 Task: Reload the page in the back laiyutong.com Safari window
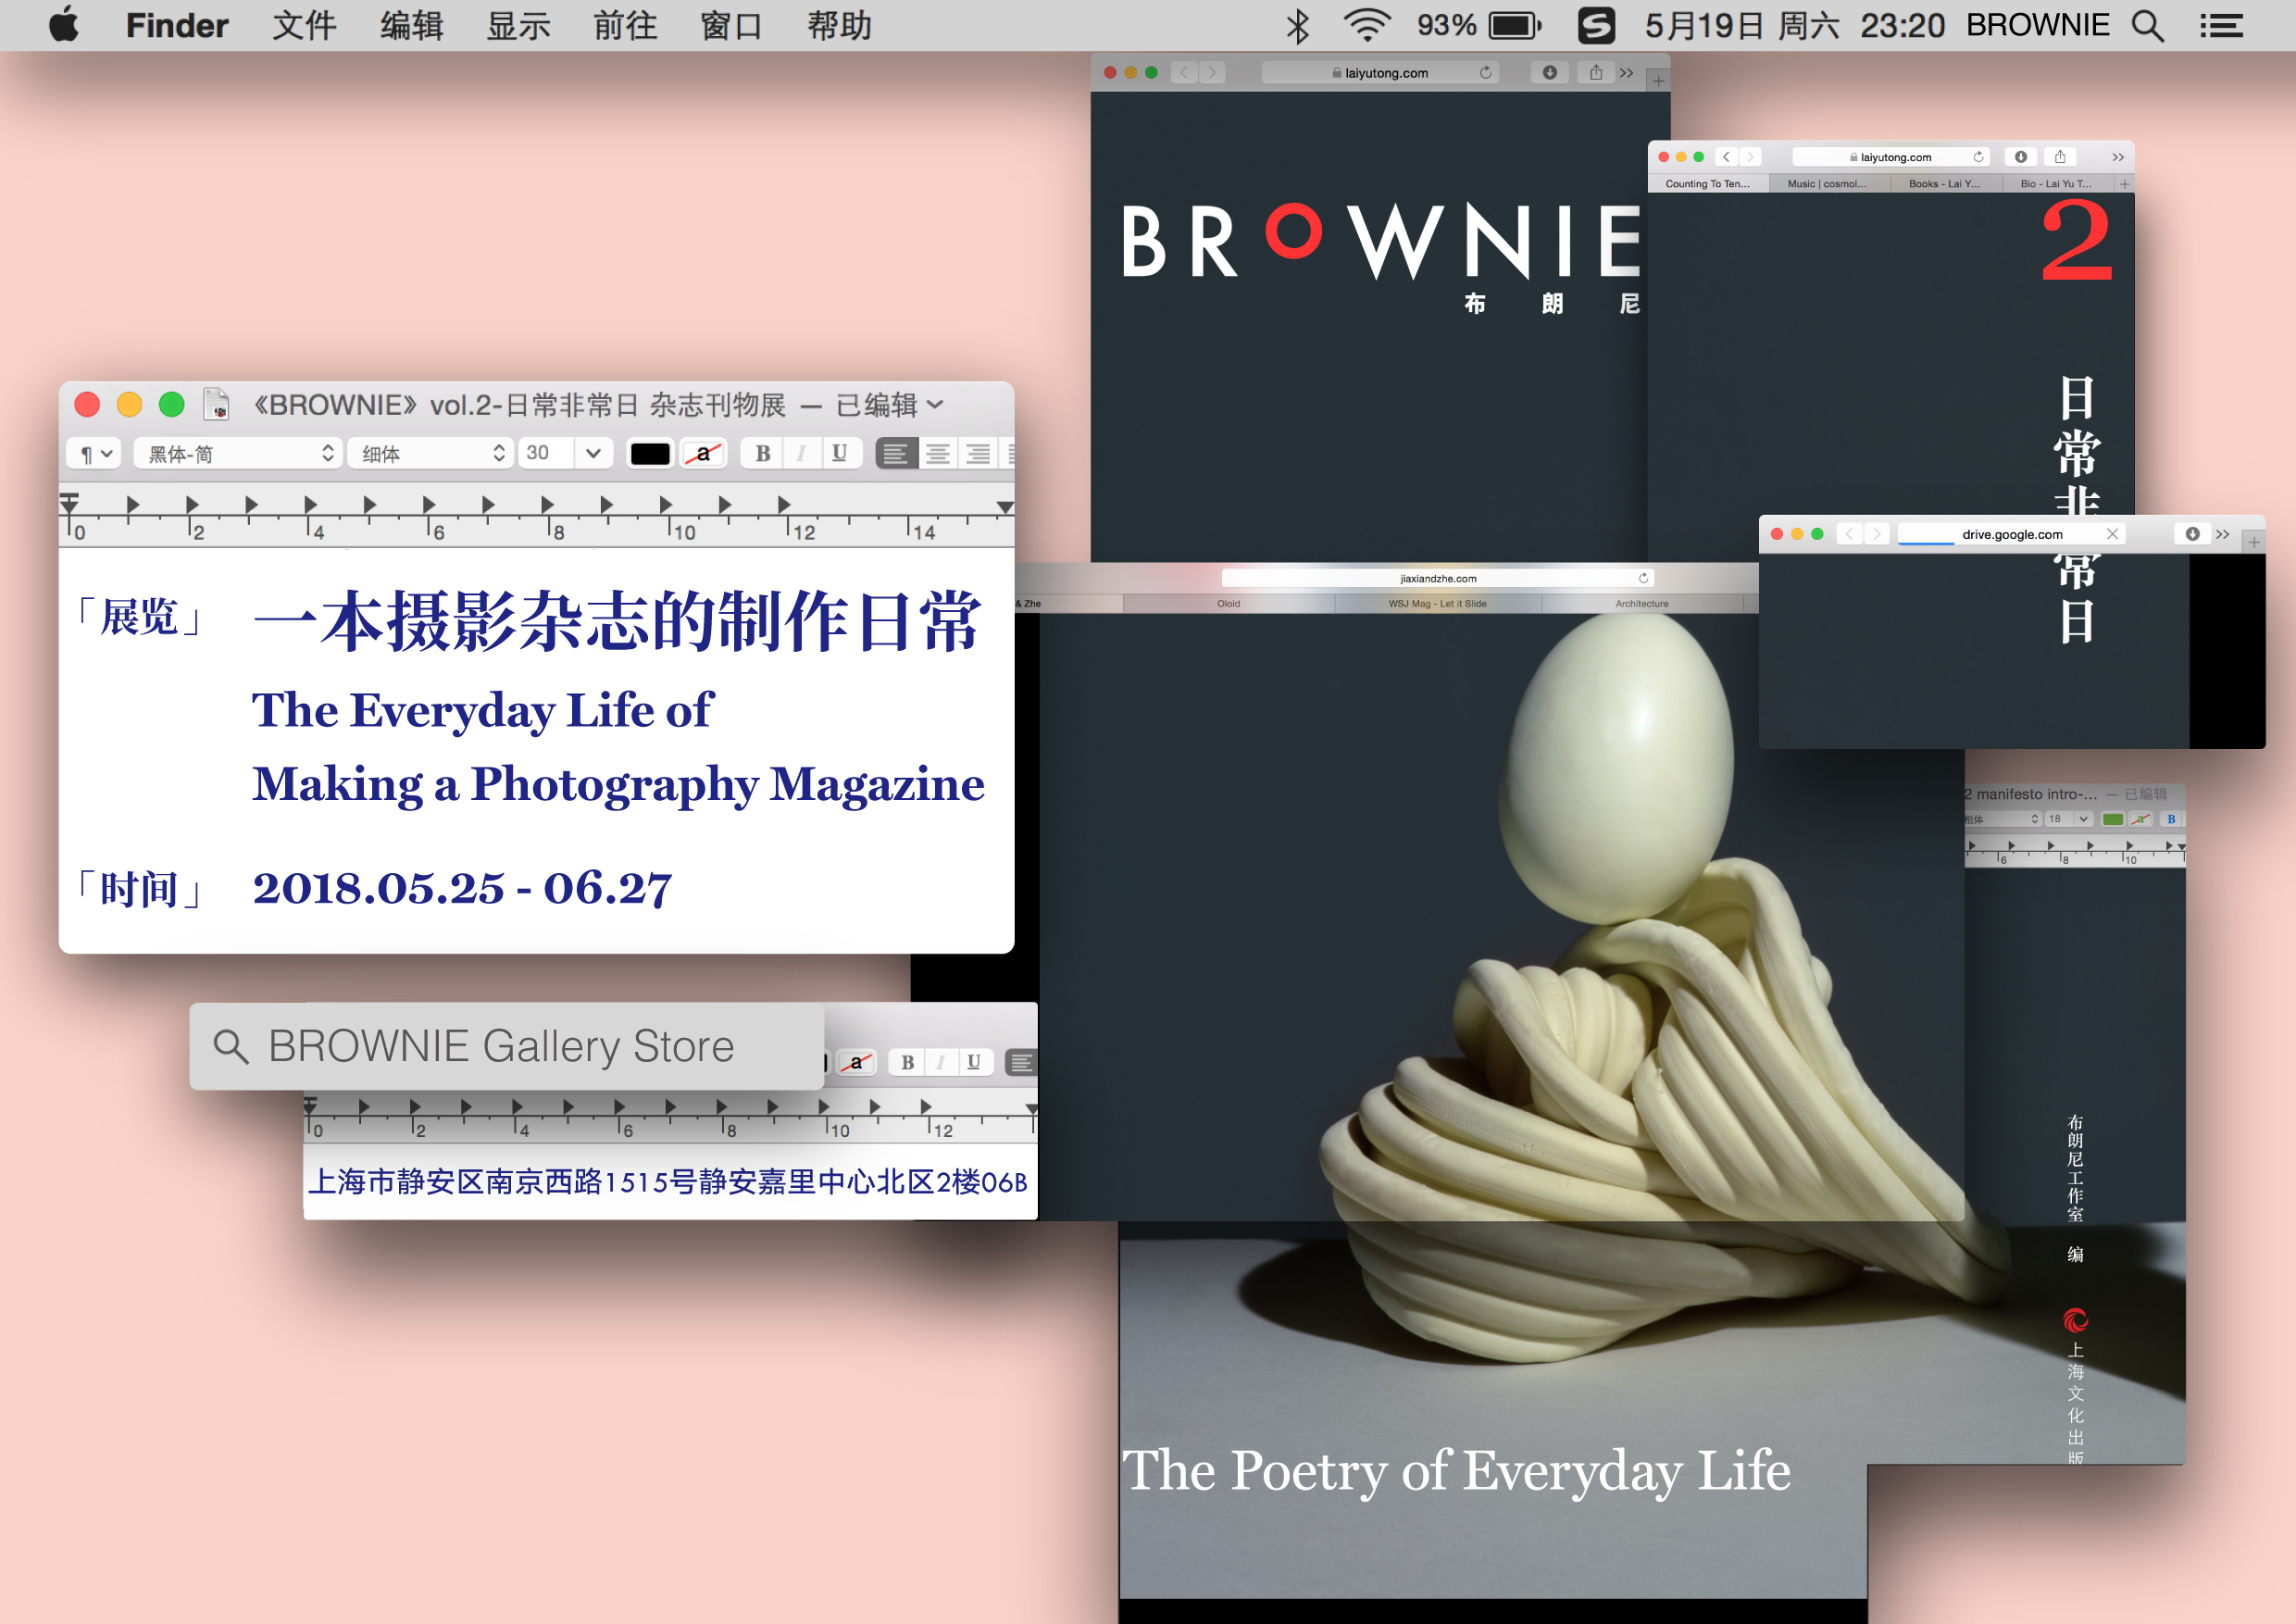[x=1485, y=72]
